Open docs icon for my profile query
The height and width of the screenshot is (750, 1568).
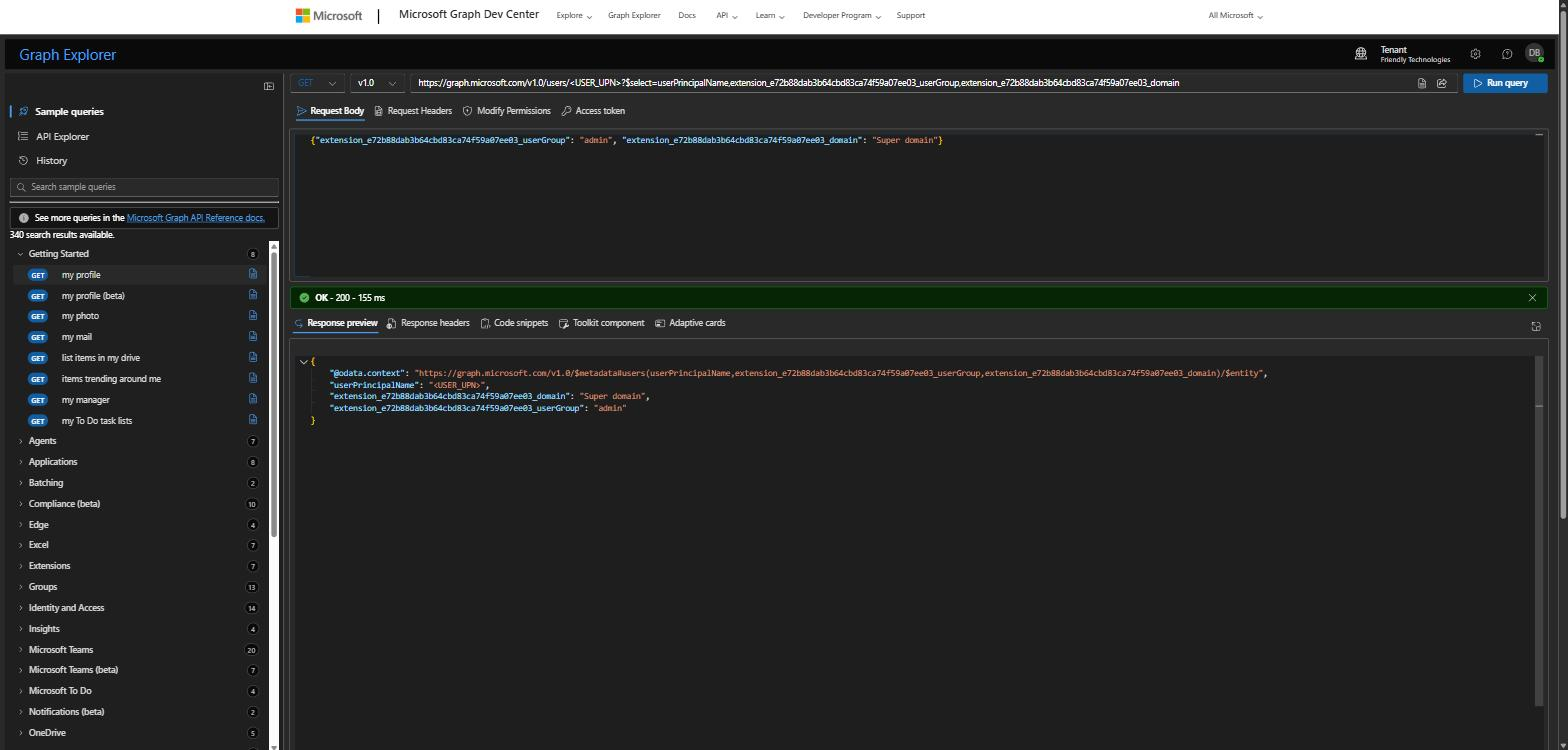(253, 274)
